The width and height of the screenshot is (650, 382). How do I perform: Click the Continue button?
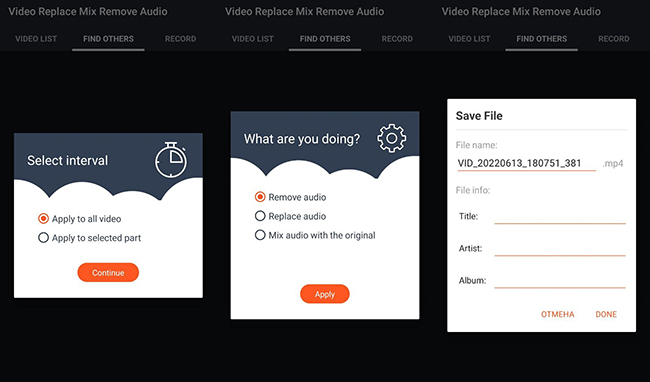(108, 273)
